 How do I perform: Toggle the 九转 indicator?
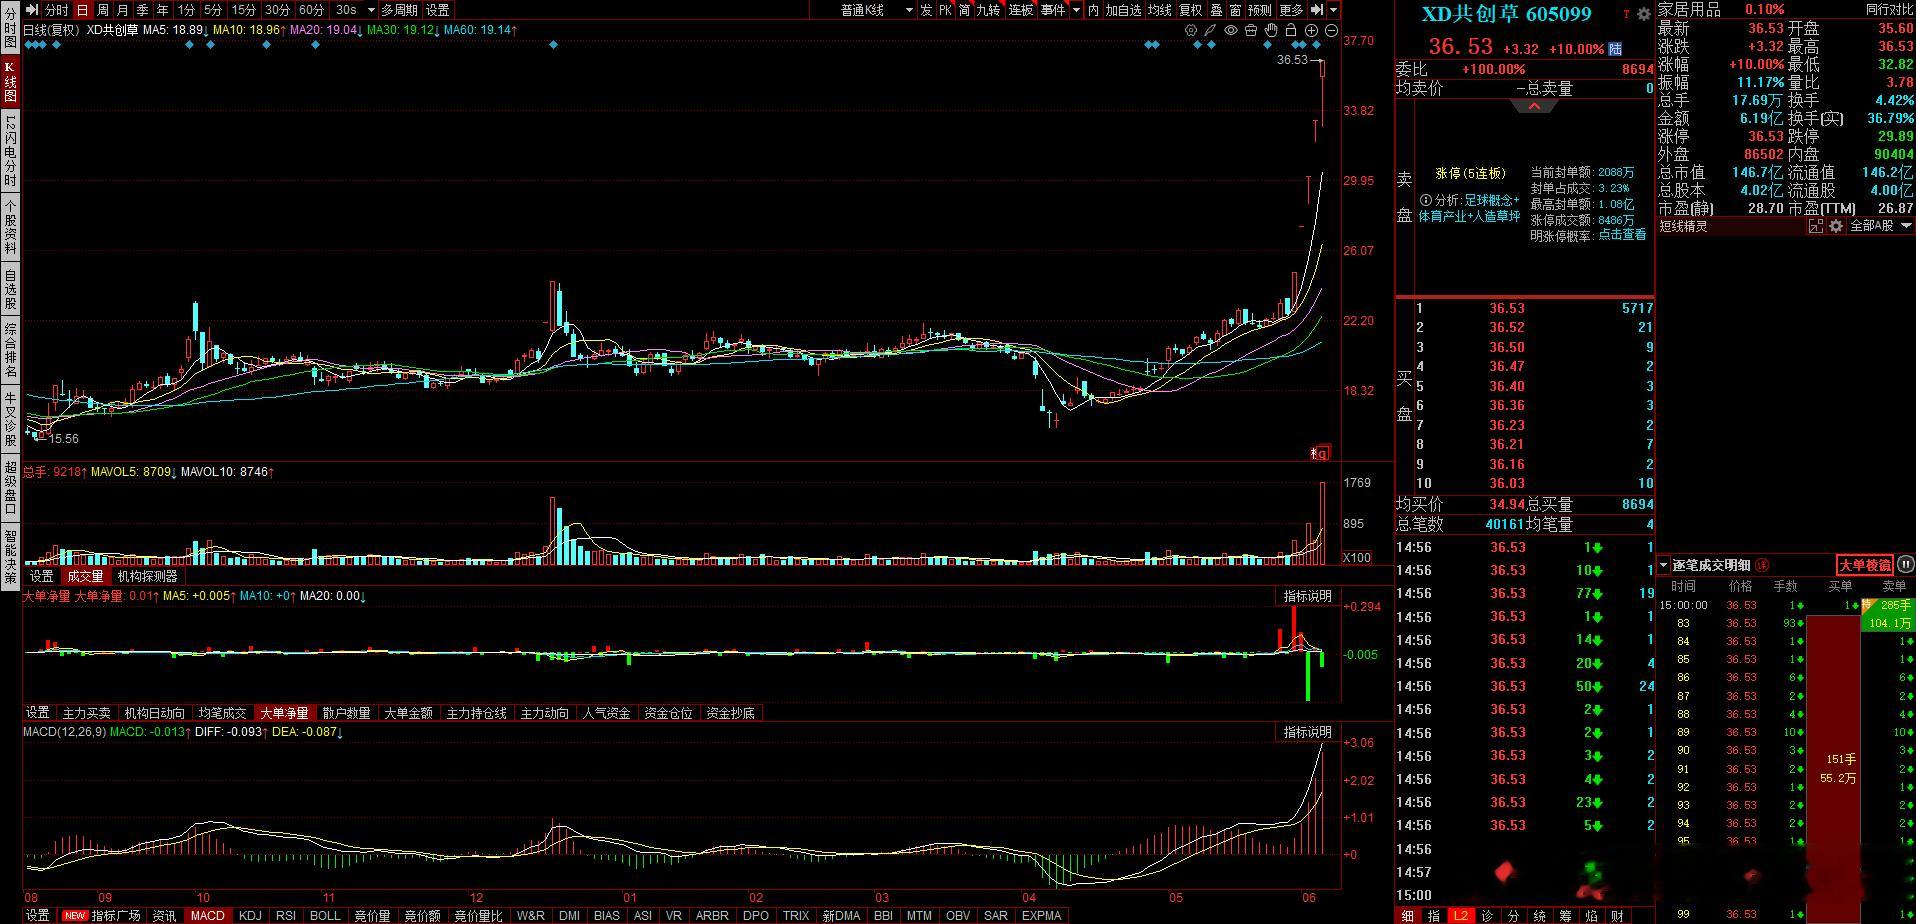(x=988, y=9)
